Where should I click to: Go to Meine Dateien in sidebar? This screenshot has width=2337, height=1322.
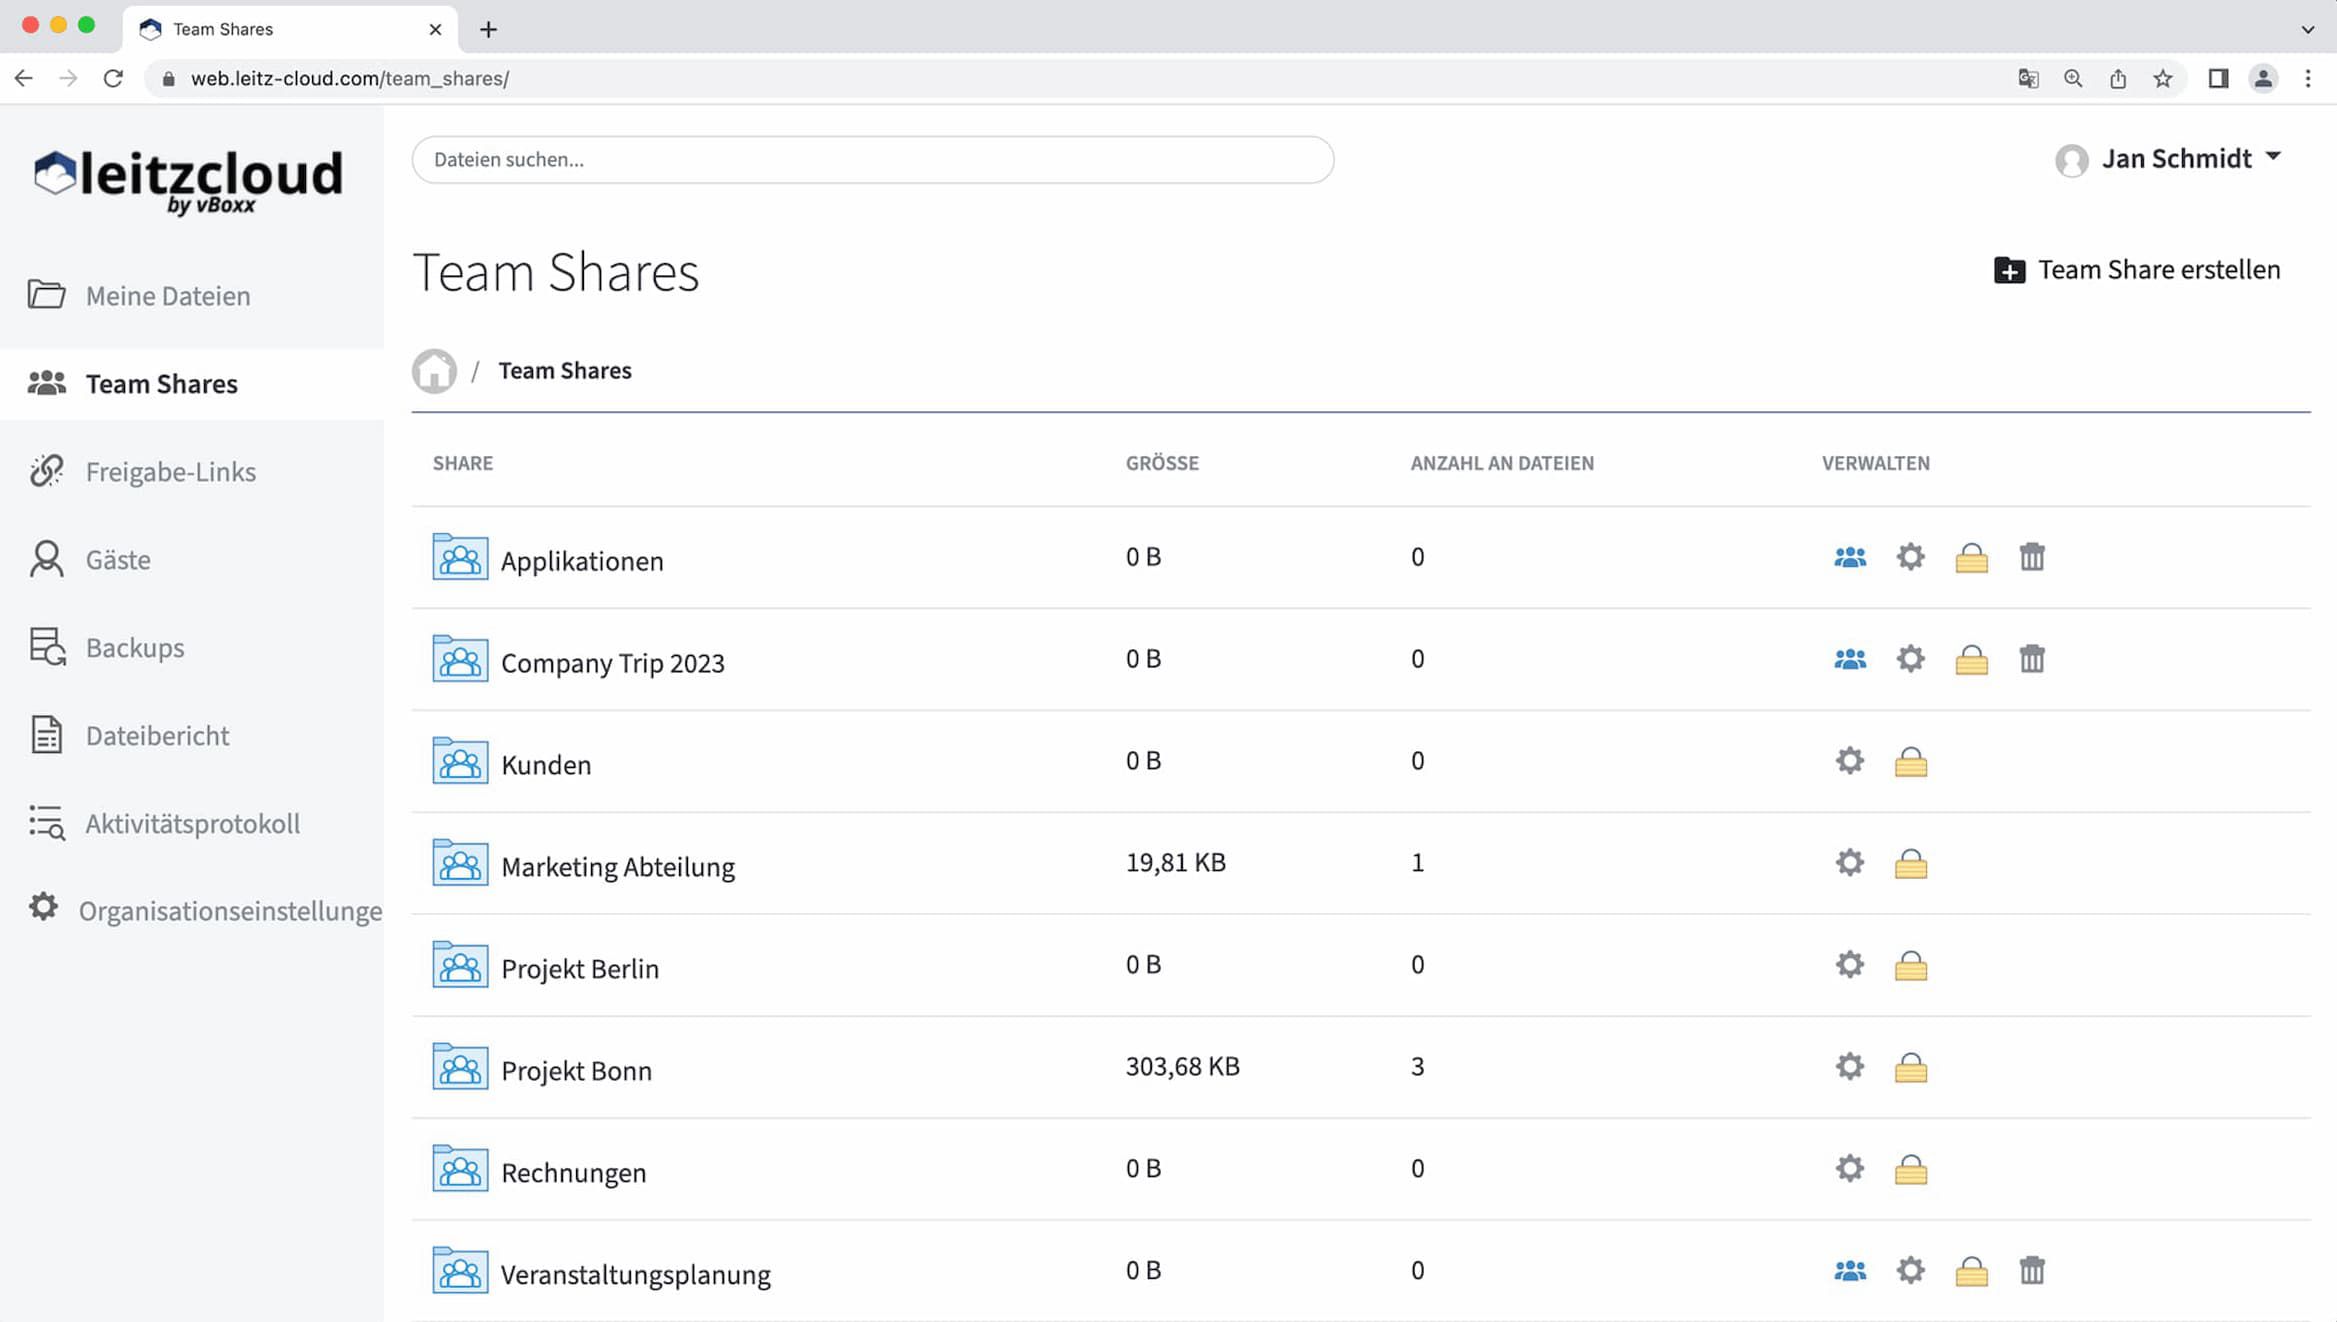[x=167, y=296]
